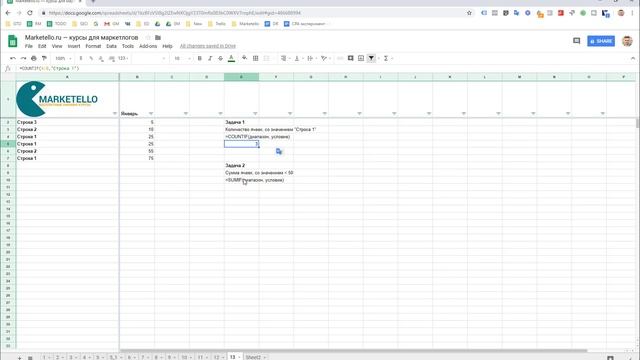Viewport: 640px width, 360px height.
Task: Open the Edit menu
Action: pos(42,46)
